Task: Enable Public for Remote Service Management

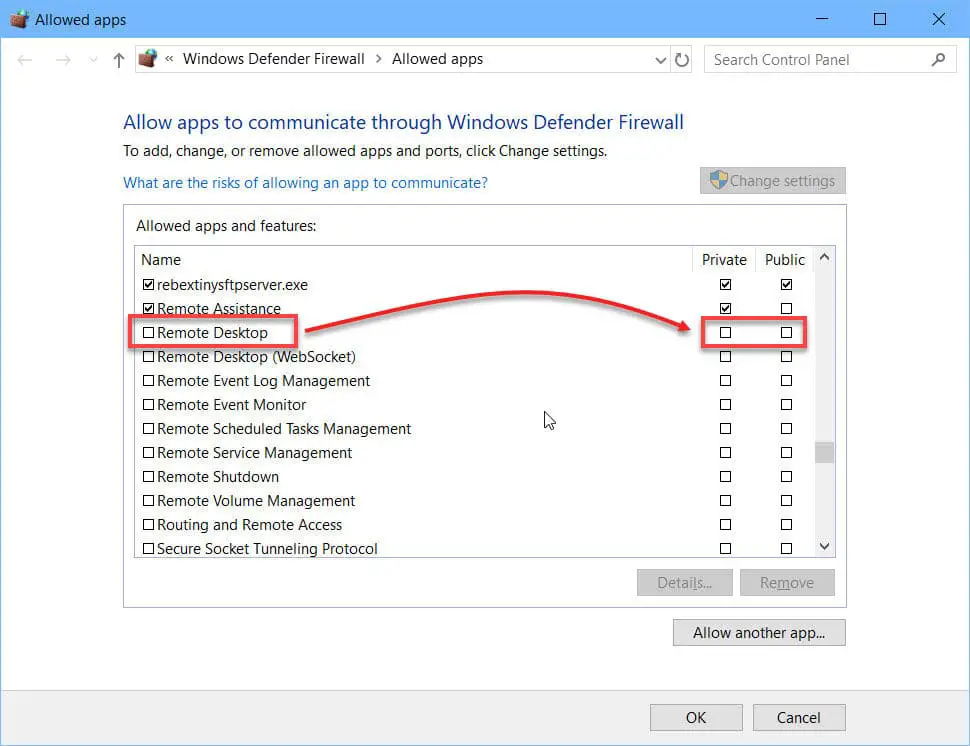Action: click(x=786, y=452)
